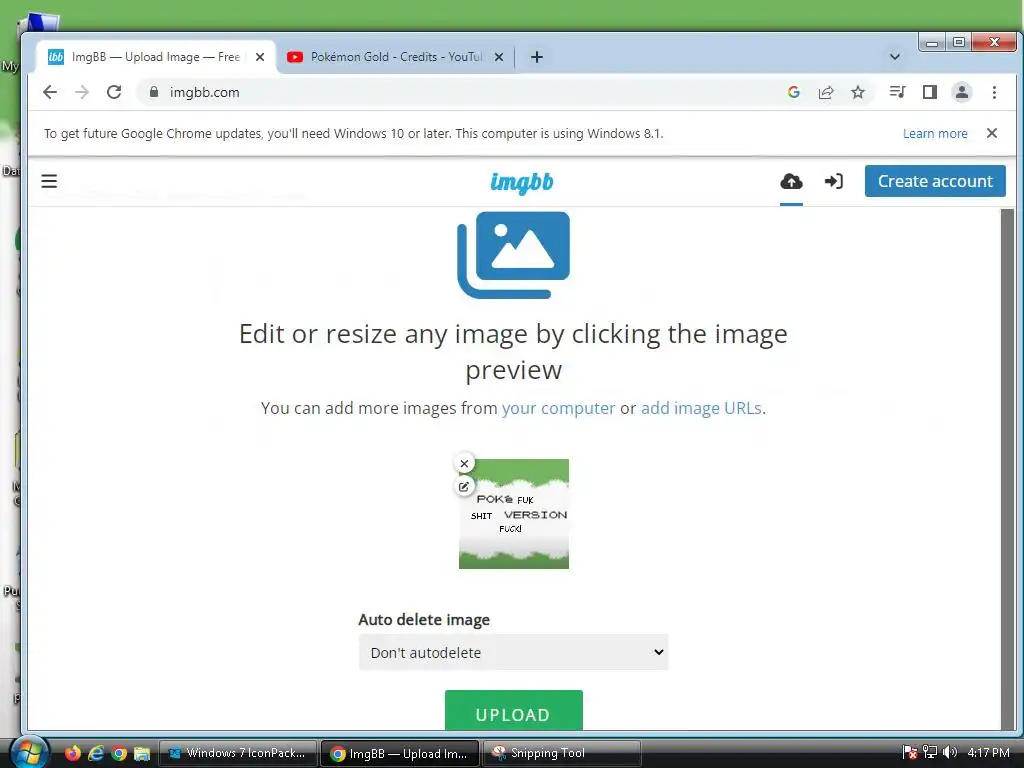Launch Chrome from the taskbar quick launch

(119, 753)
